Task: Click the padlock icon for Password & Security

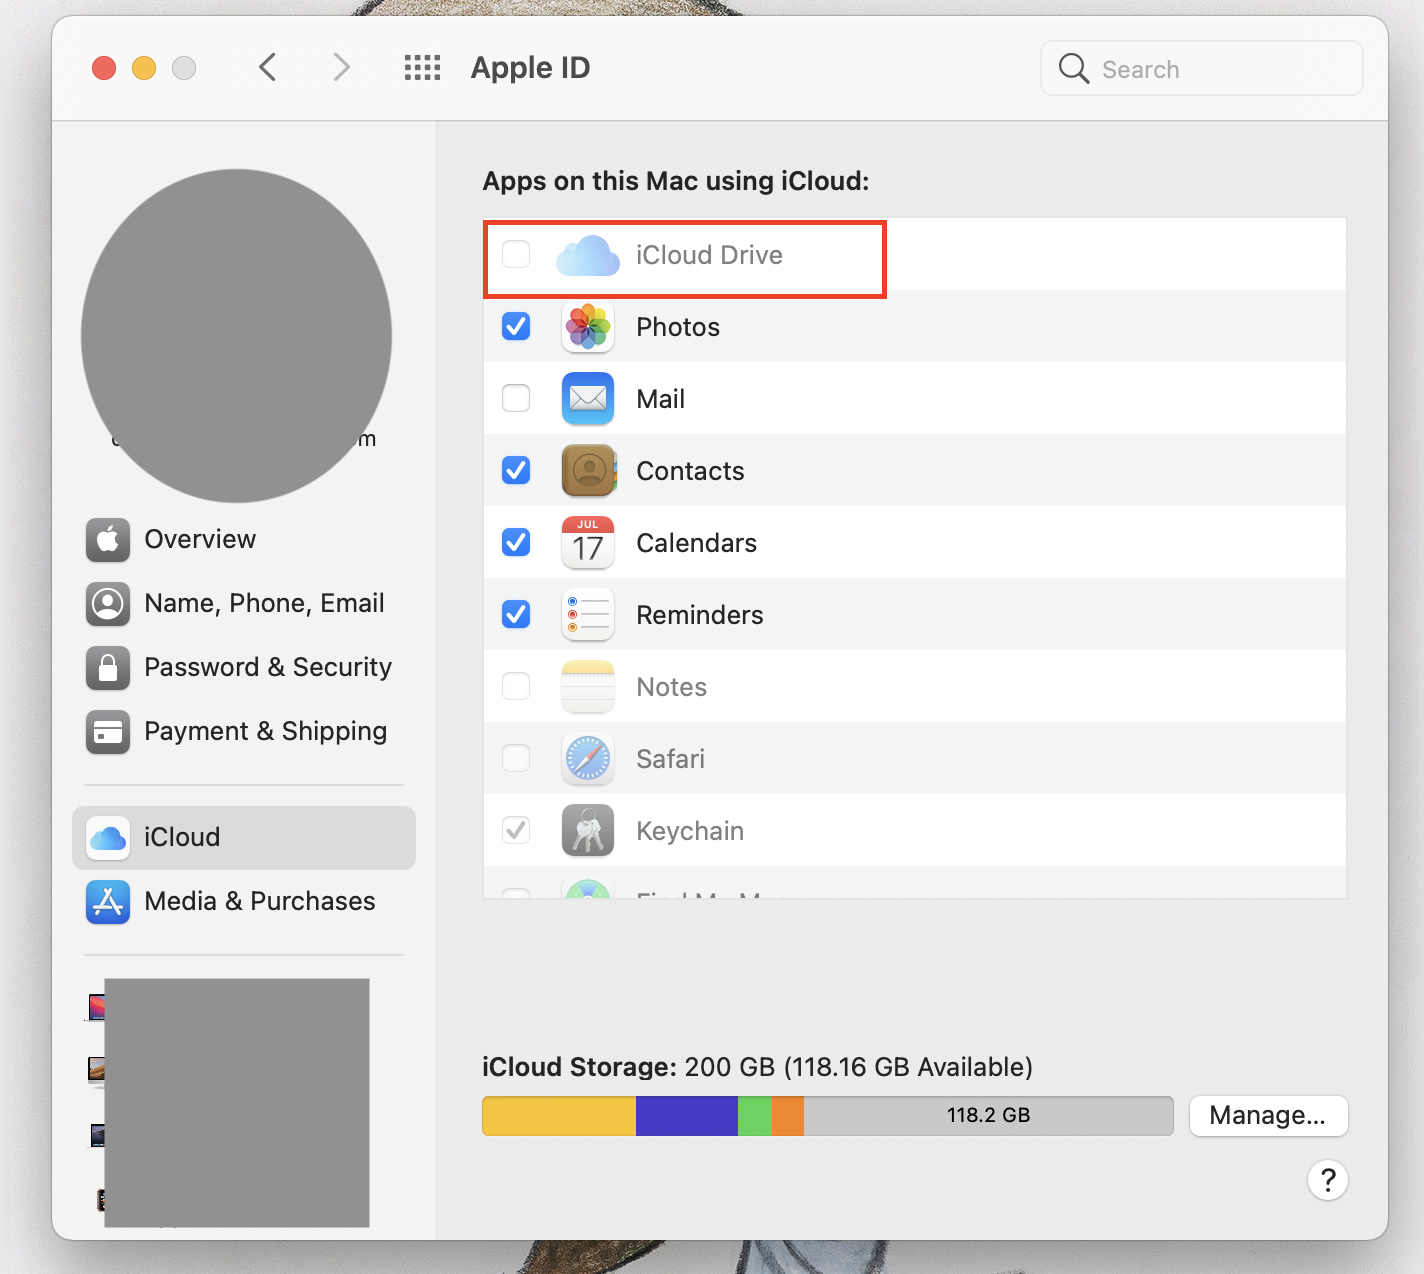Action: click(108, 668)
